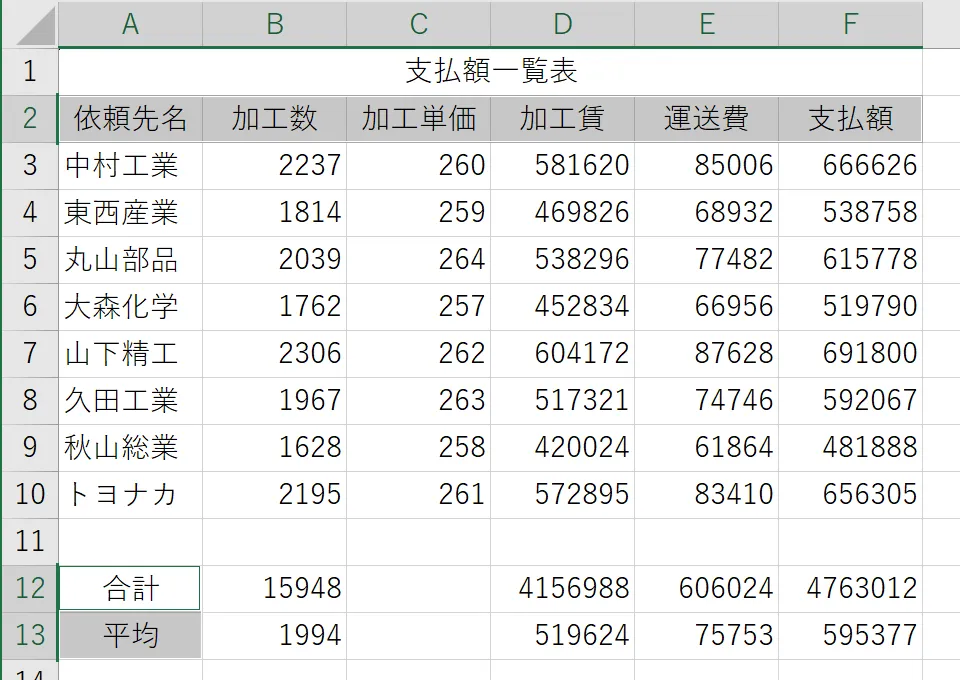
Task: Click the title cell 支払額一覧表
Action: point(490,72)
